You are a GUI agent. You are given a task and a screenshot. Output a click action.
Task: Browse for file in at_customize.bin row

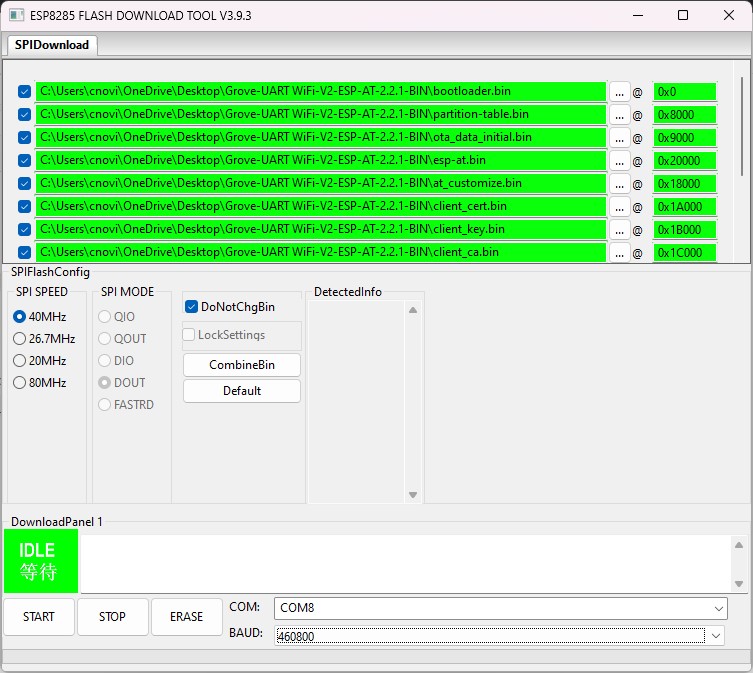(x=619, y=184)
